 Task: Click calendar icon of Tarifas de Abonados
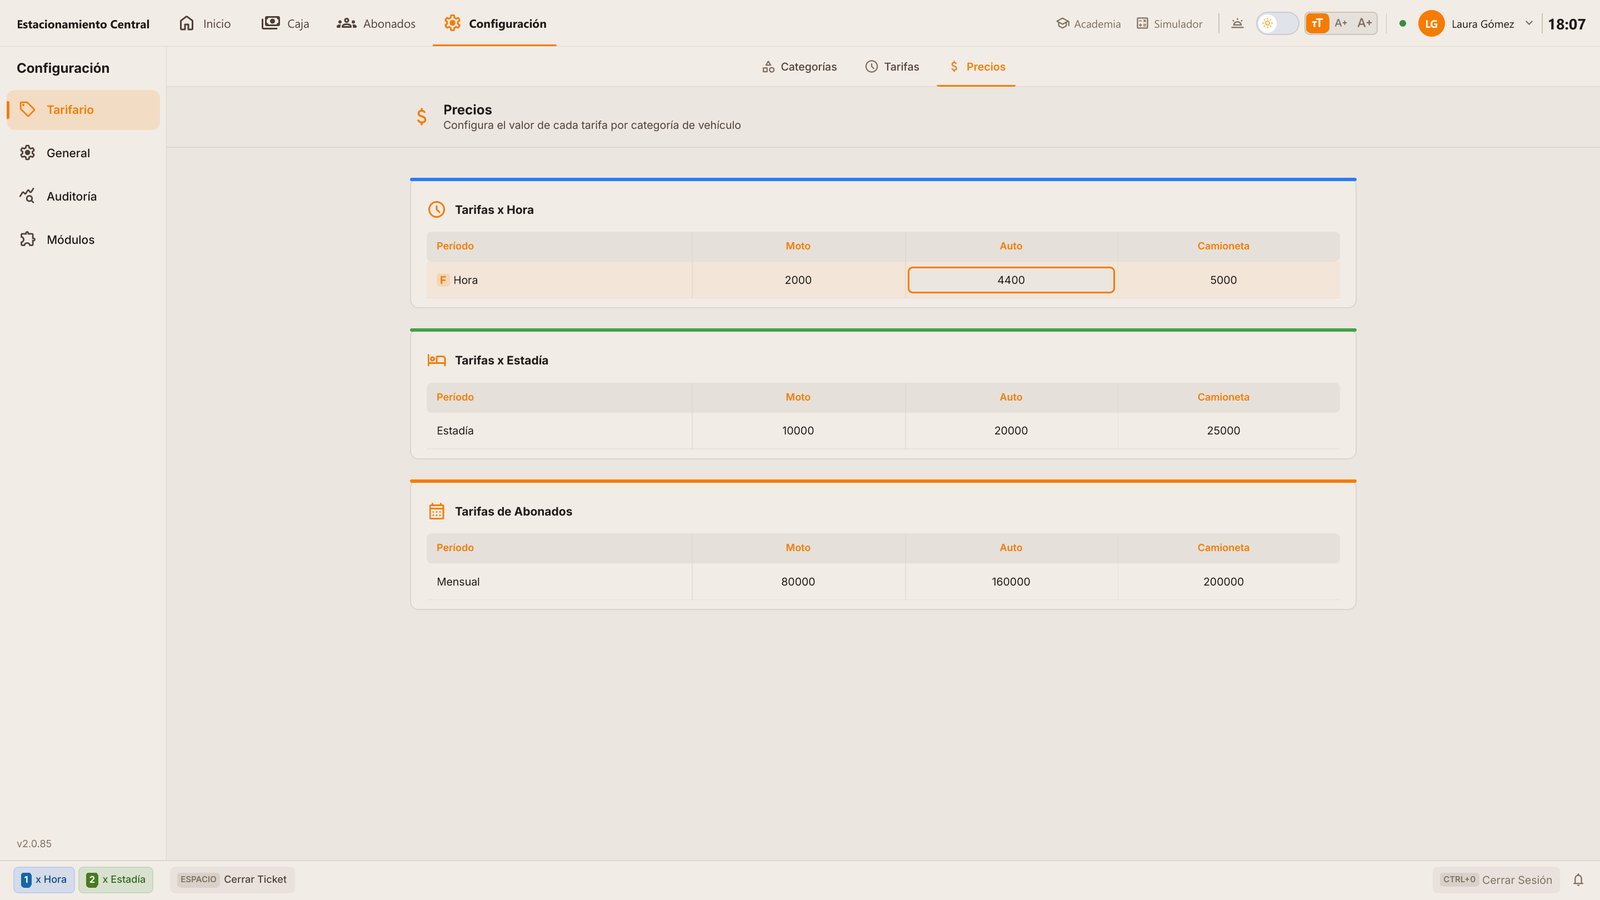pyautogui.click(x=437, y=511)
